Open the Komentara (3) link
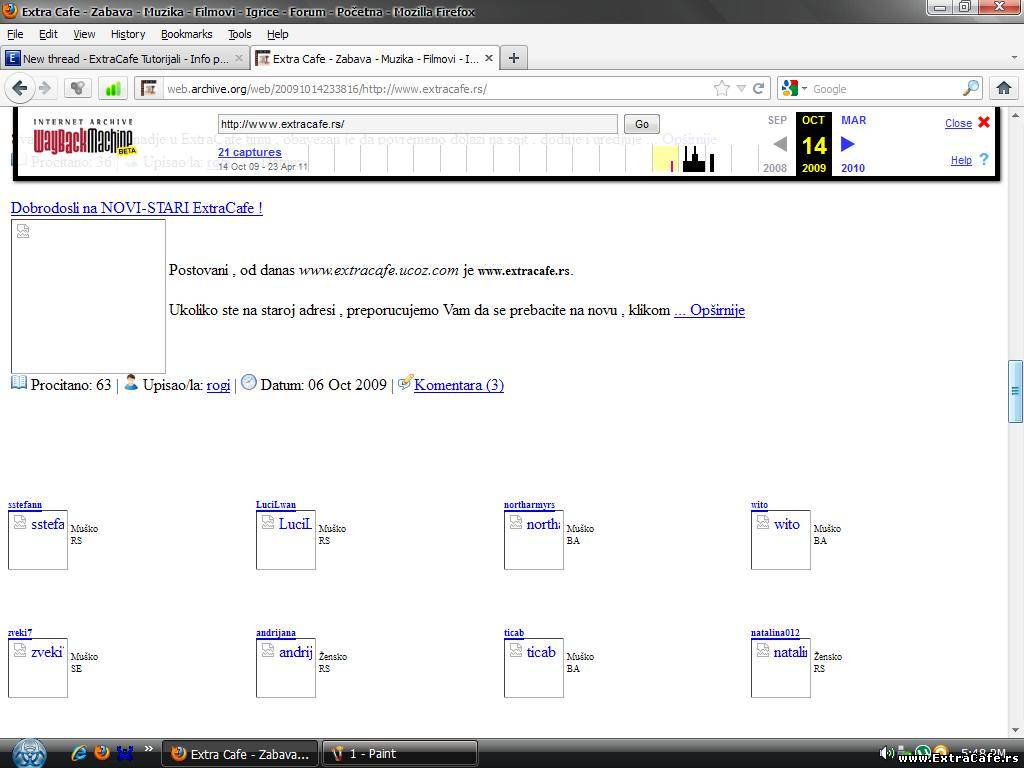1024x768 pixels. point(458,385)
